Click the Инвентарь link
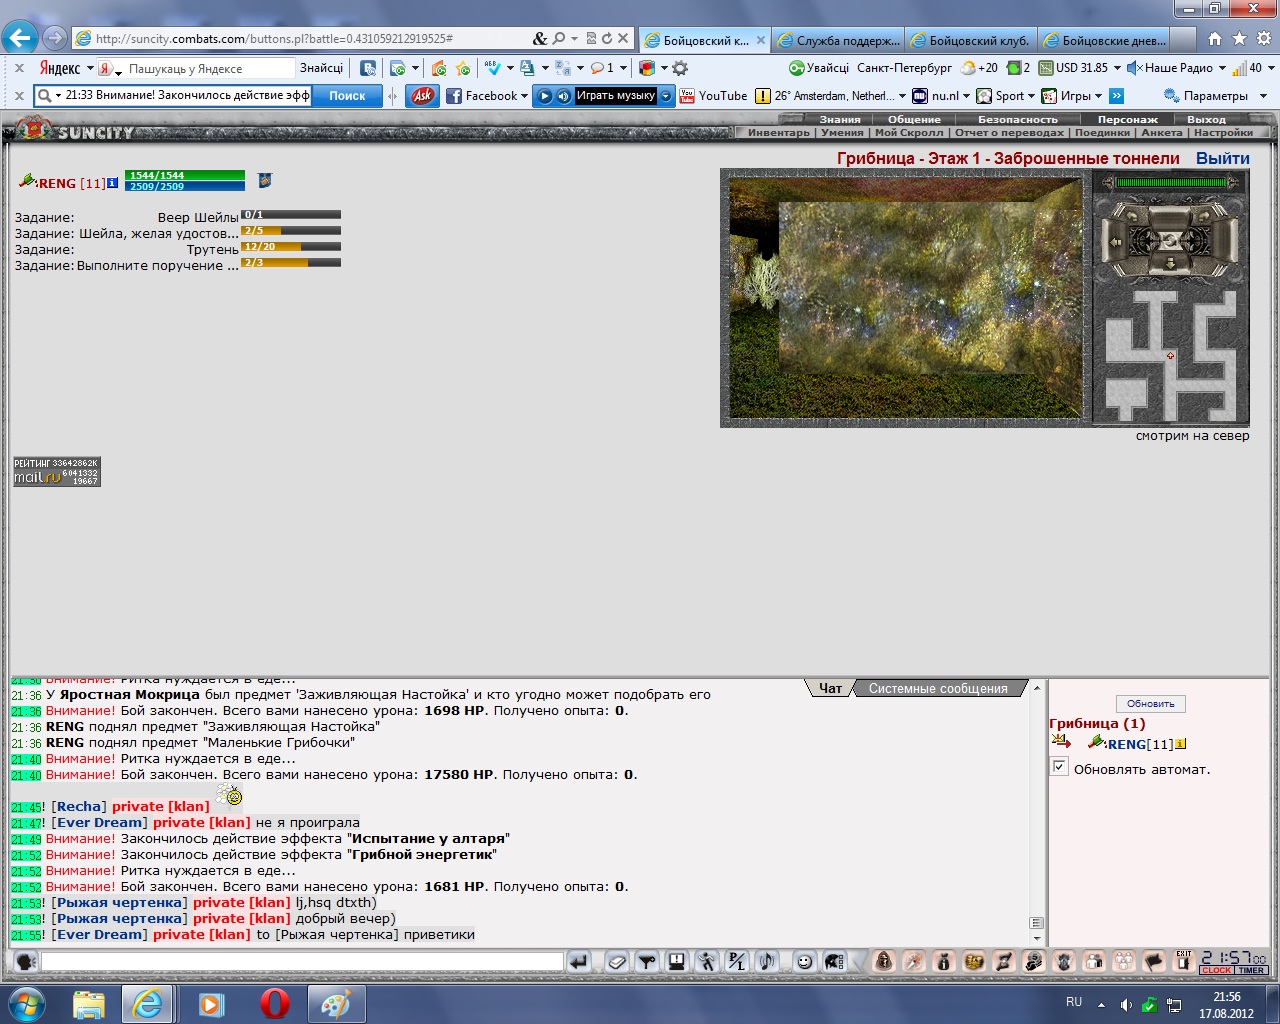This screenshot has height=1024, width=1280. [x=779, y=132]
